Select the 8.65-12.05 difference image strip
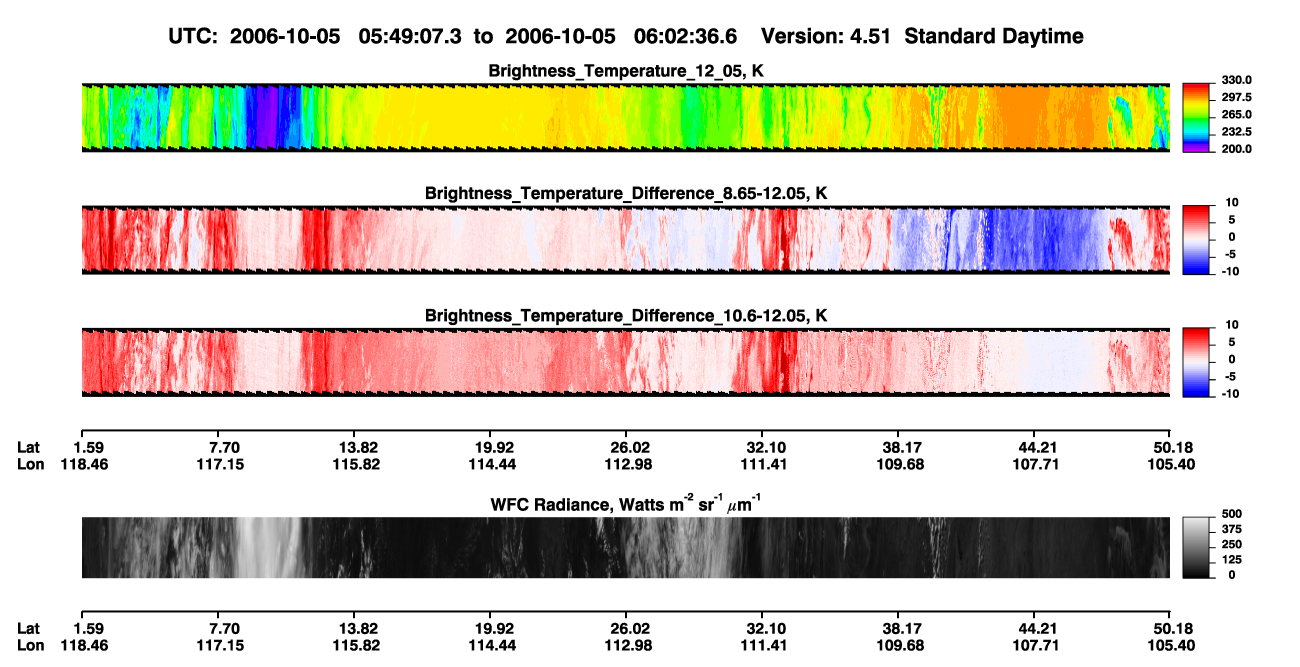 click(625, 239)
